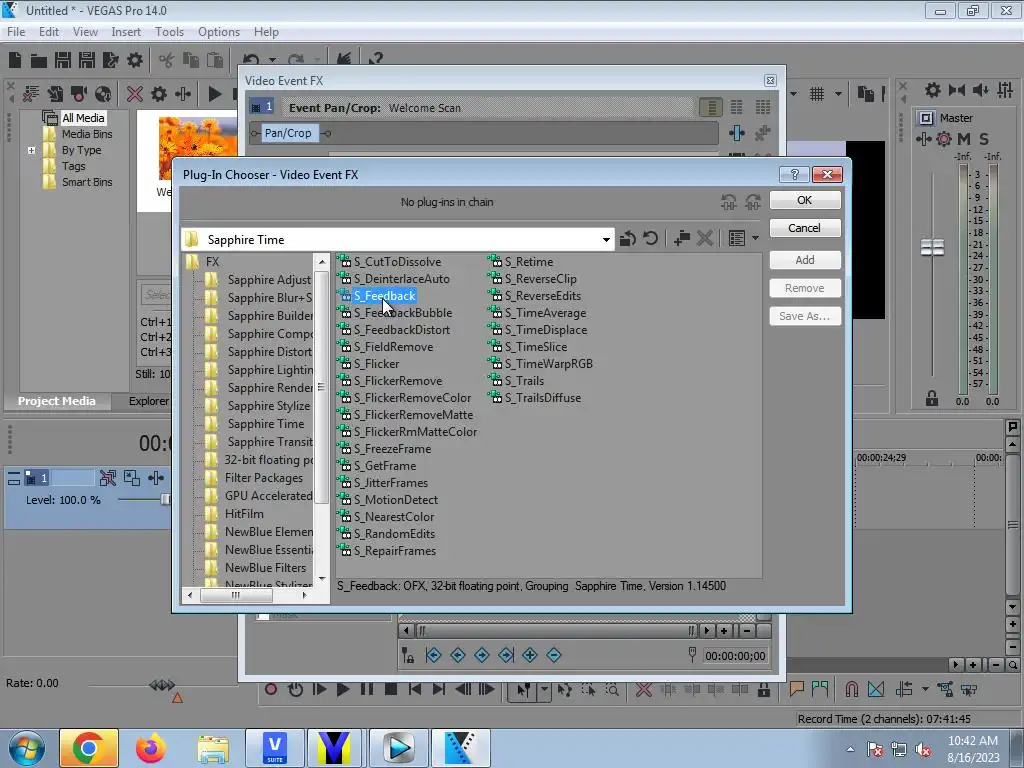Select the S_Retime plug-in

click(x=521, y=262)
